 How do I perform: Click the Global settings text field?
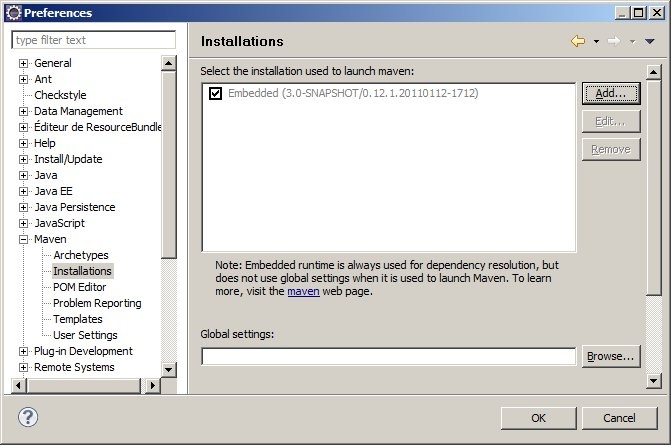pos(388,356)
